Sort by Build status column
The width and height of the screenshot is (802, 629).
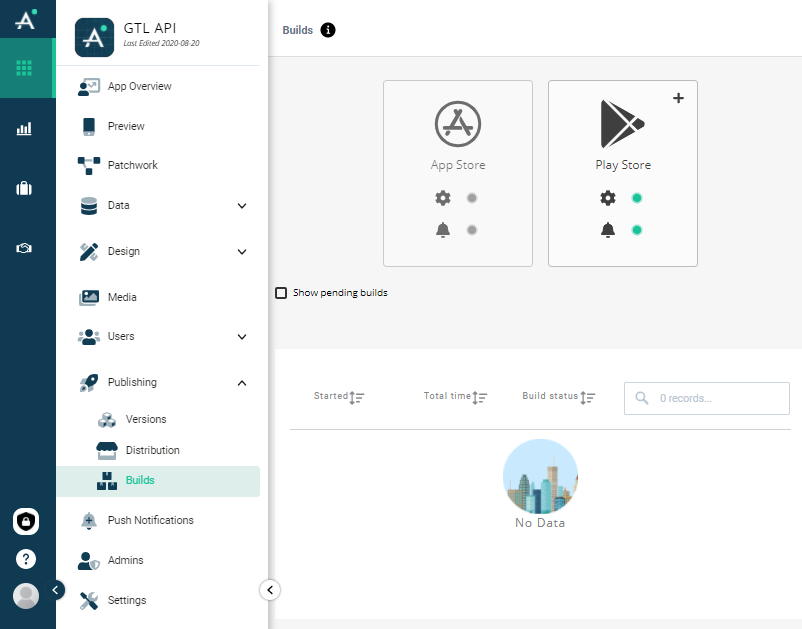click(559, 397)
